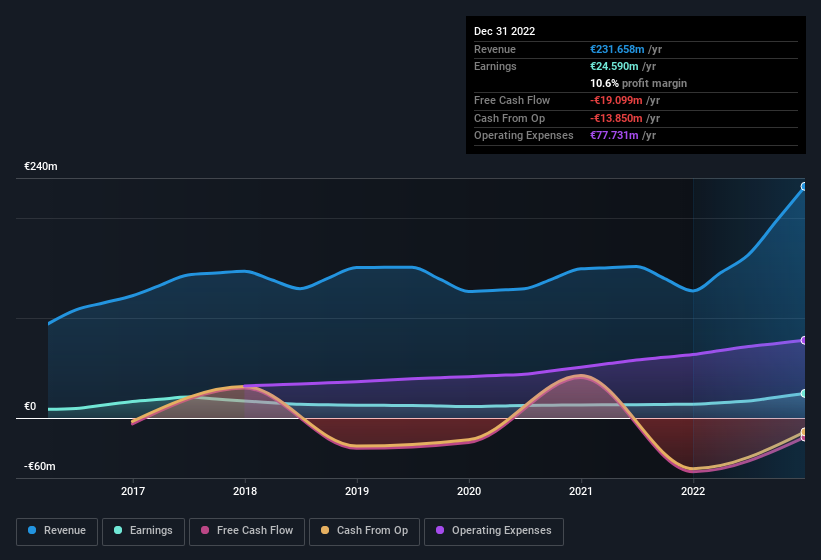
Task: Click the Dec 31 2022 tooltip date
Action: tap(505, 31)
